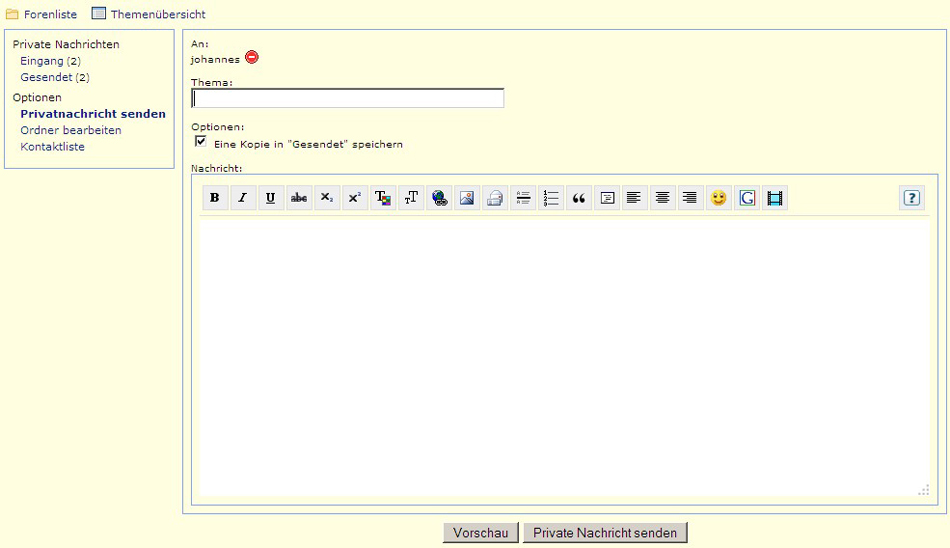The height and width of the screenshot is (548, 950).
Task: Open the Kontaktliste option
Action: 52,146
